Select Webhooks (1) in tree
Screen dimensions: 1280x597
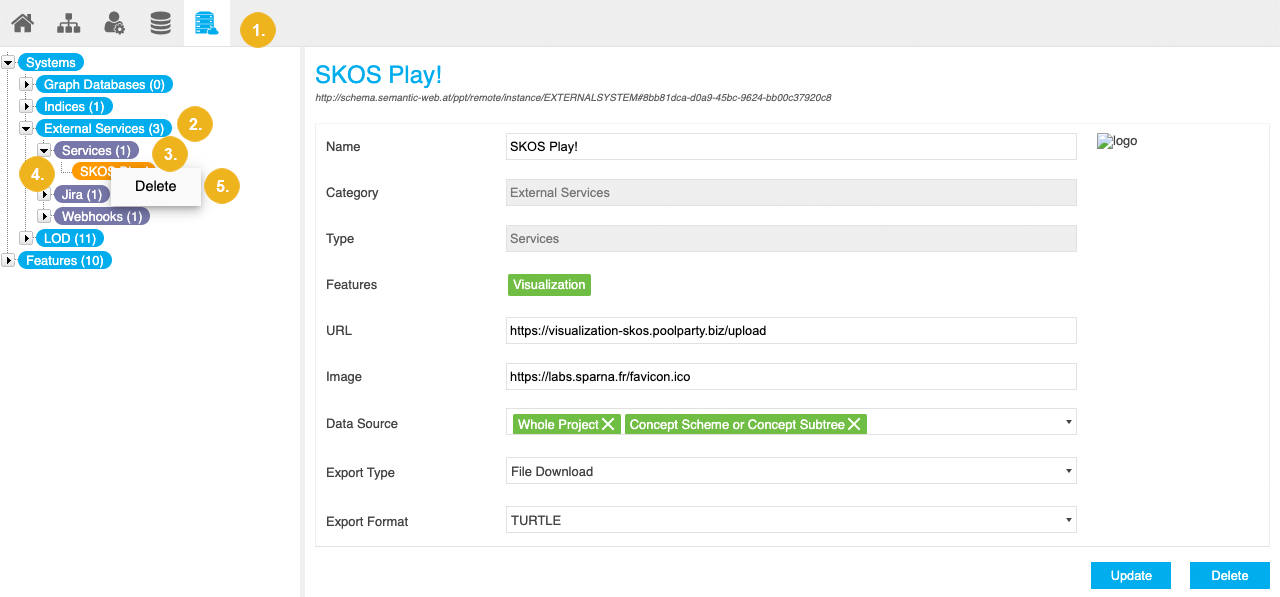click(102, 216)
